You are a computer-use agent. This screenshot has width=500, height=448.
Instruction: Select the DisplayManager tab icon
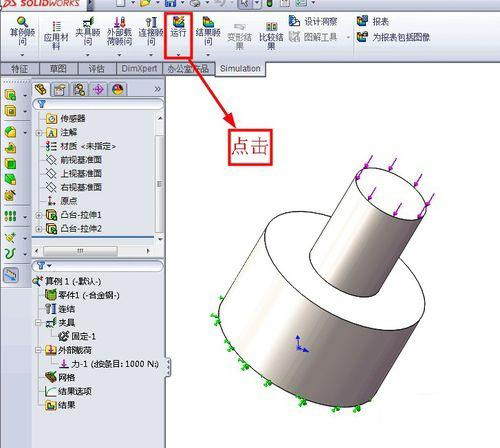(118, 89)
